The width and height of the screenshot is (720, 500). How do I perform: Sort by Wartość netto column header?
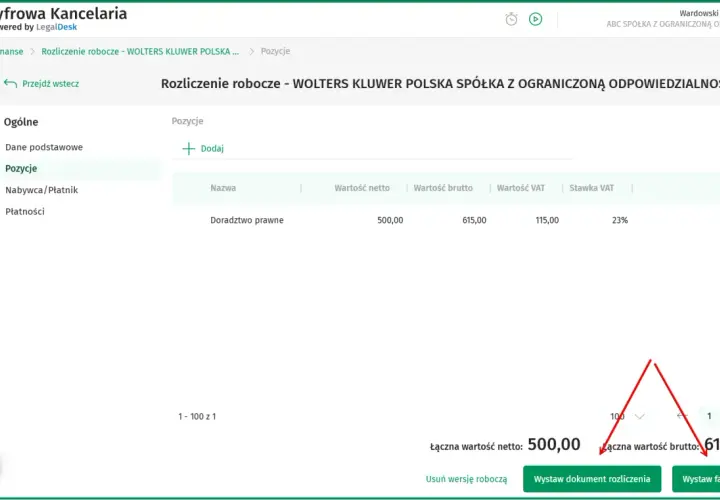(x=362, y=188)
